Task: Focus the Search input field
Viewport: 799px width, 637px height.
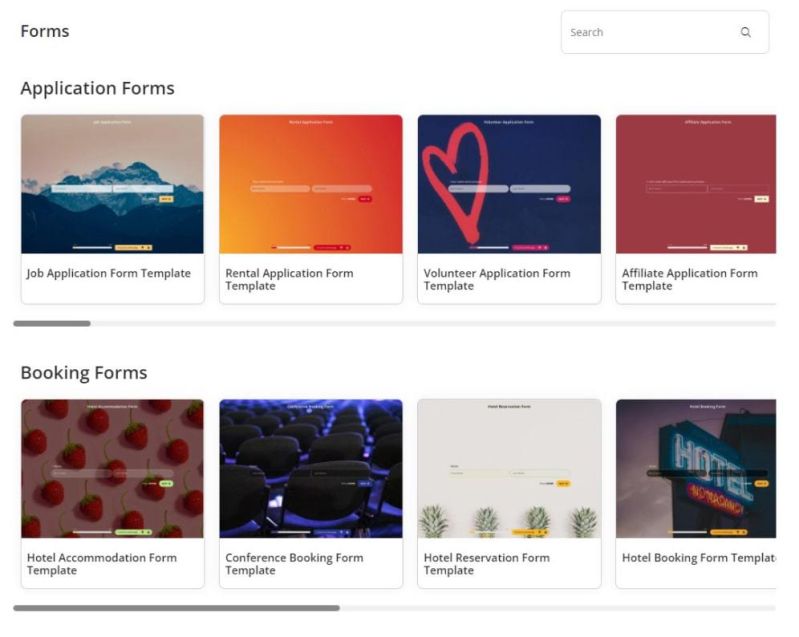Action: [x=665, y=32]
